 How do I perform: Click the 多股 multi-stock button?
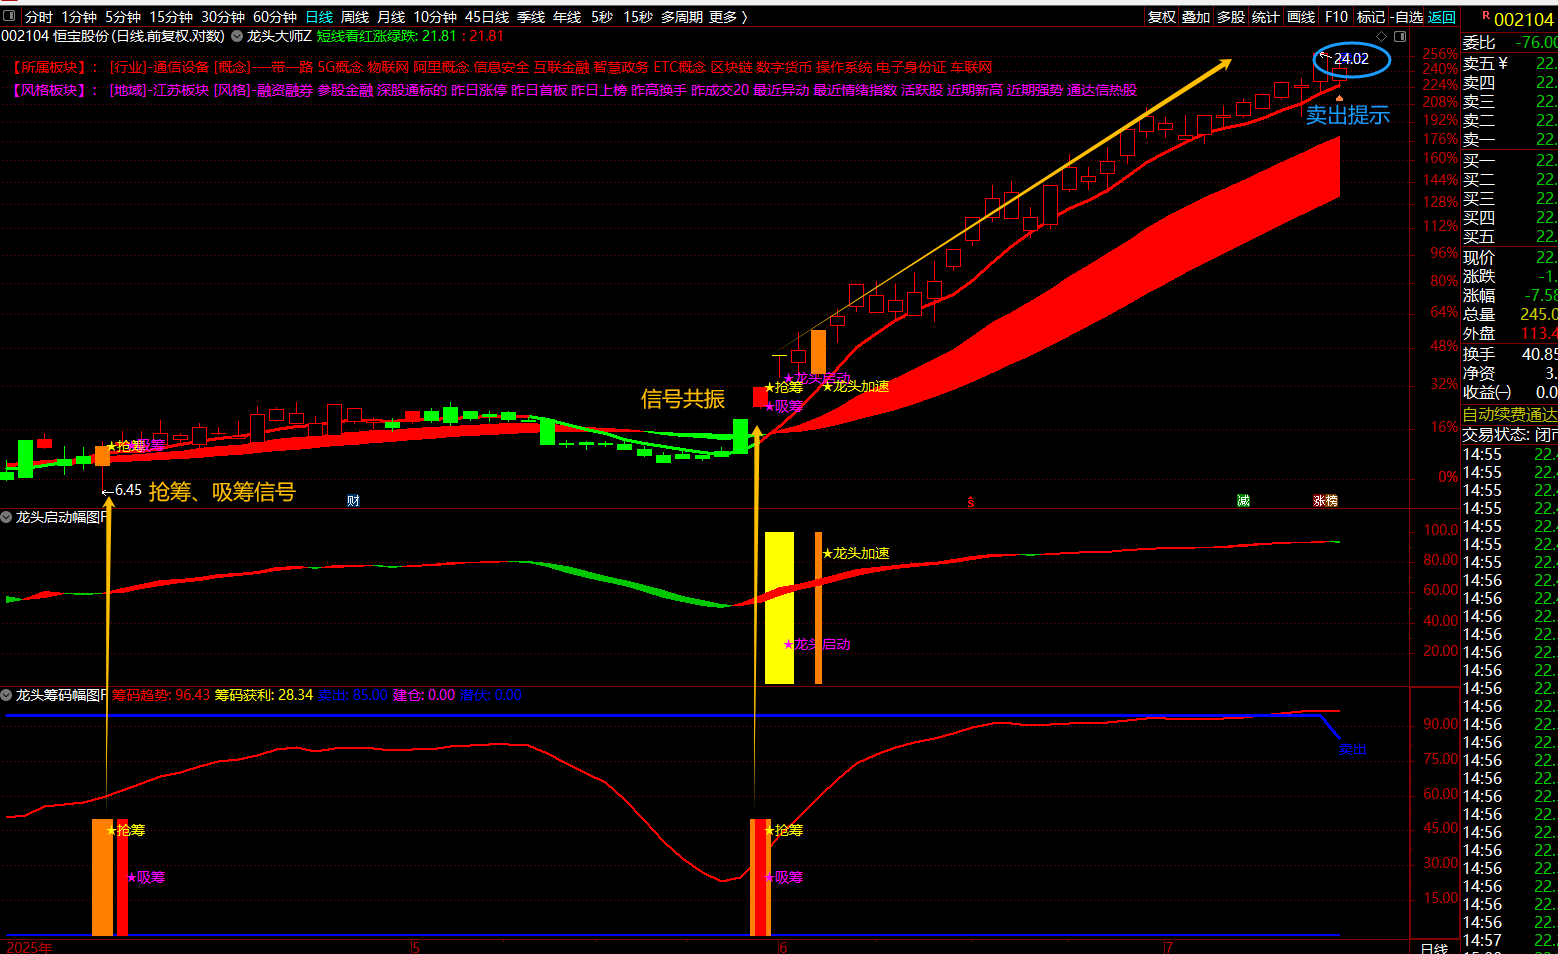tap(1231, 17)
